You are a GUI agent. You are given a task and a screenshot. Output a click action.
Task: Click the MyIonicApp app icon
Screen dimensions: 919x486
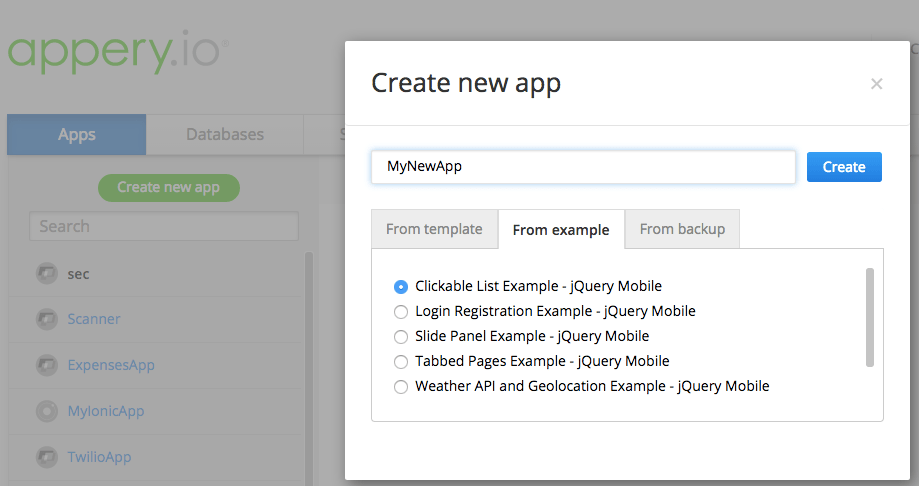46,411
